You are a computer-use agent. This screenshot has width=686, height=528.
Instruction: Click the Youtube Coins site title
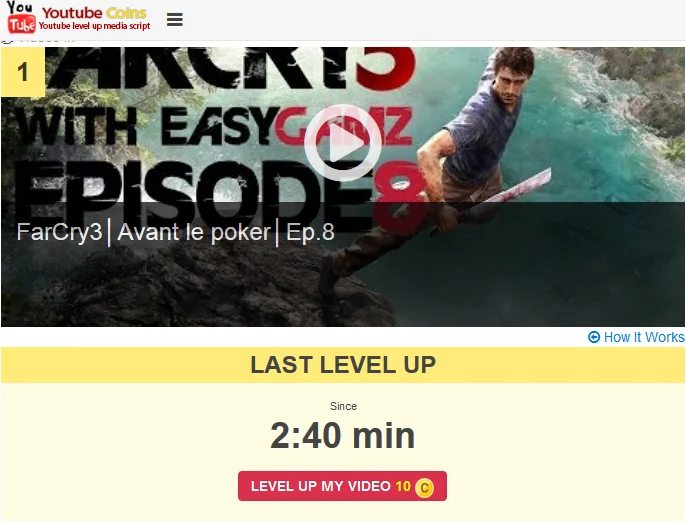[x=94, y=13]
